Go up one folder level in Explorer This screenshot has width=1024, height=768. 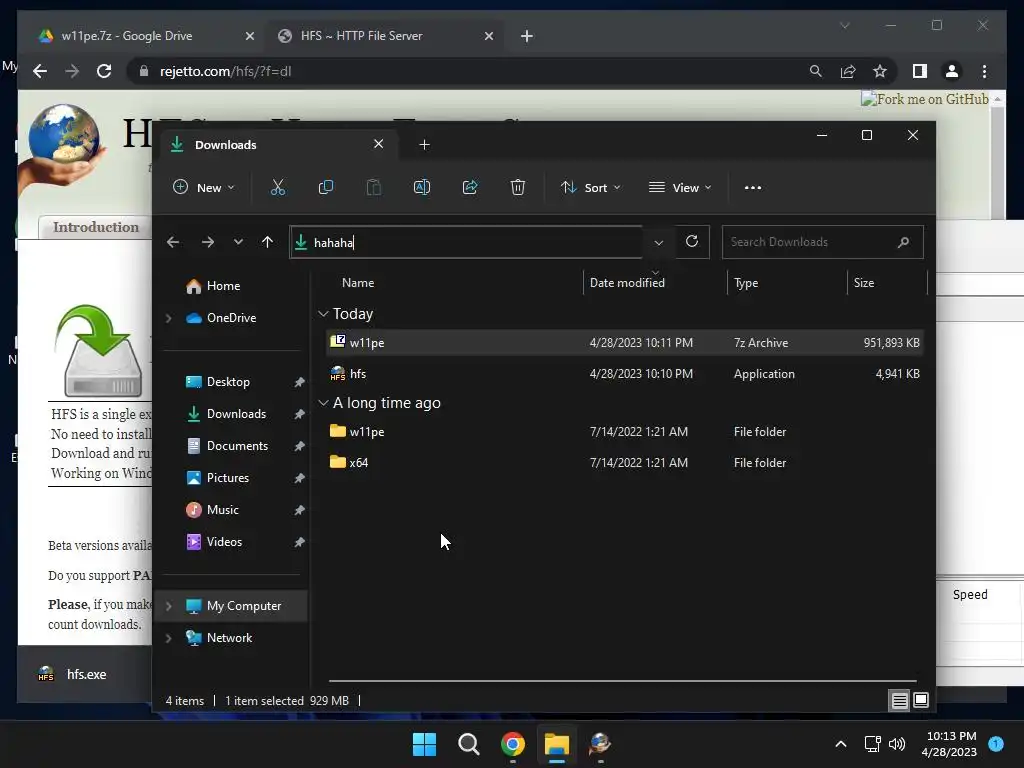[267, 242]
